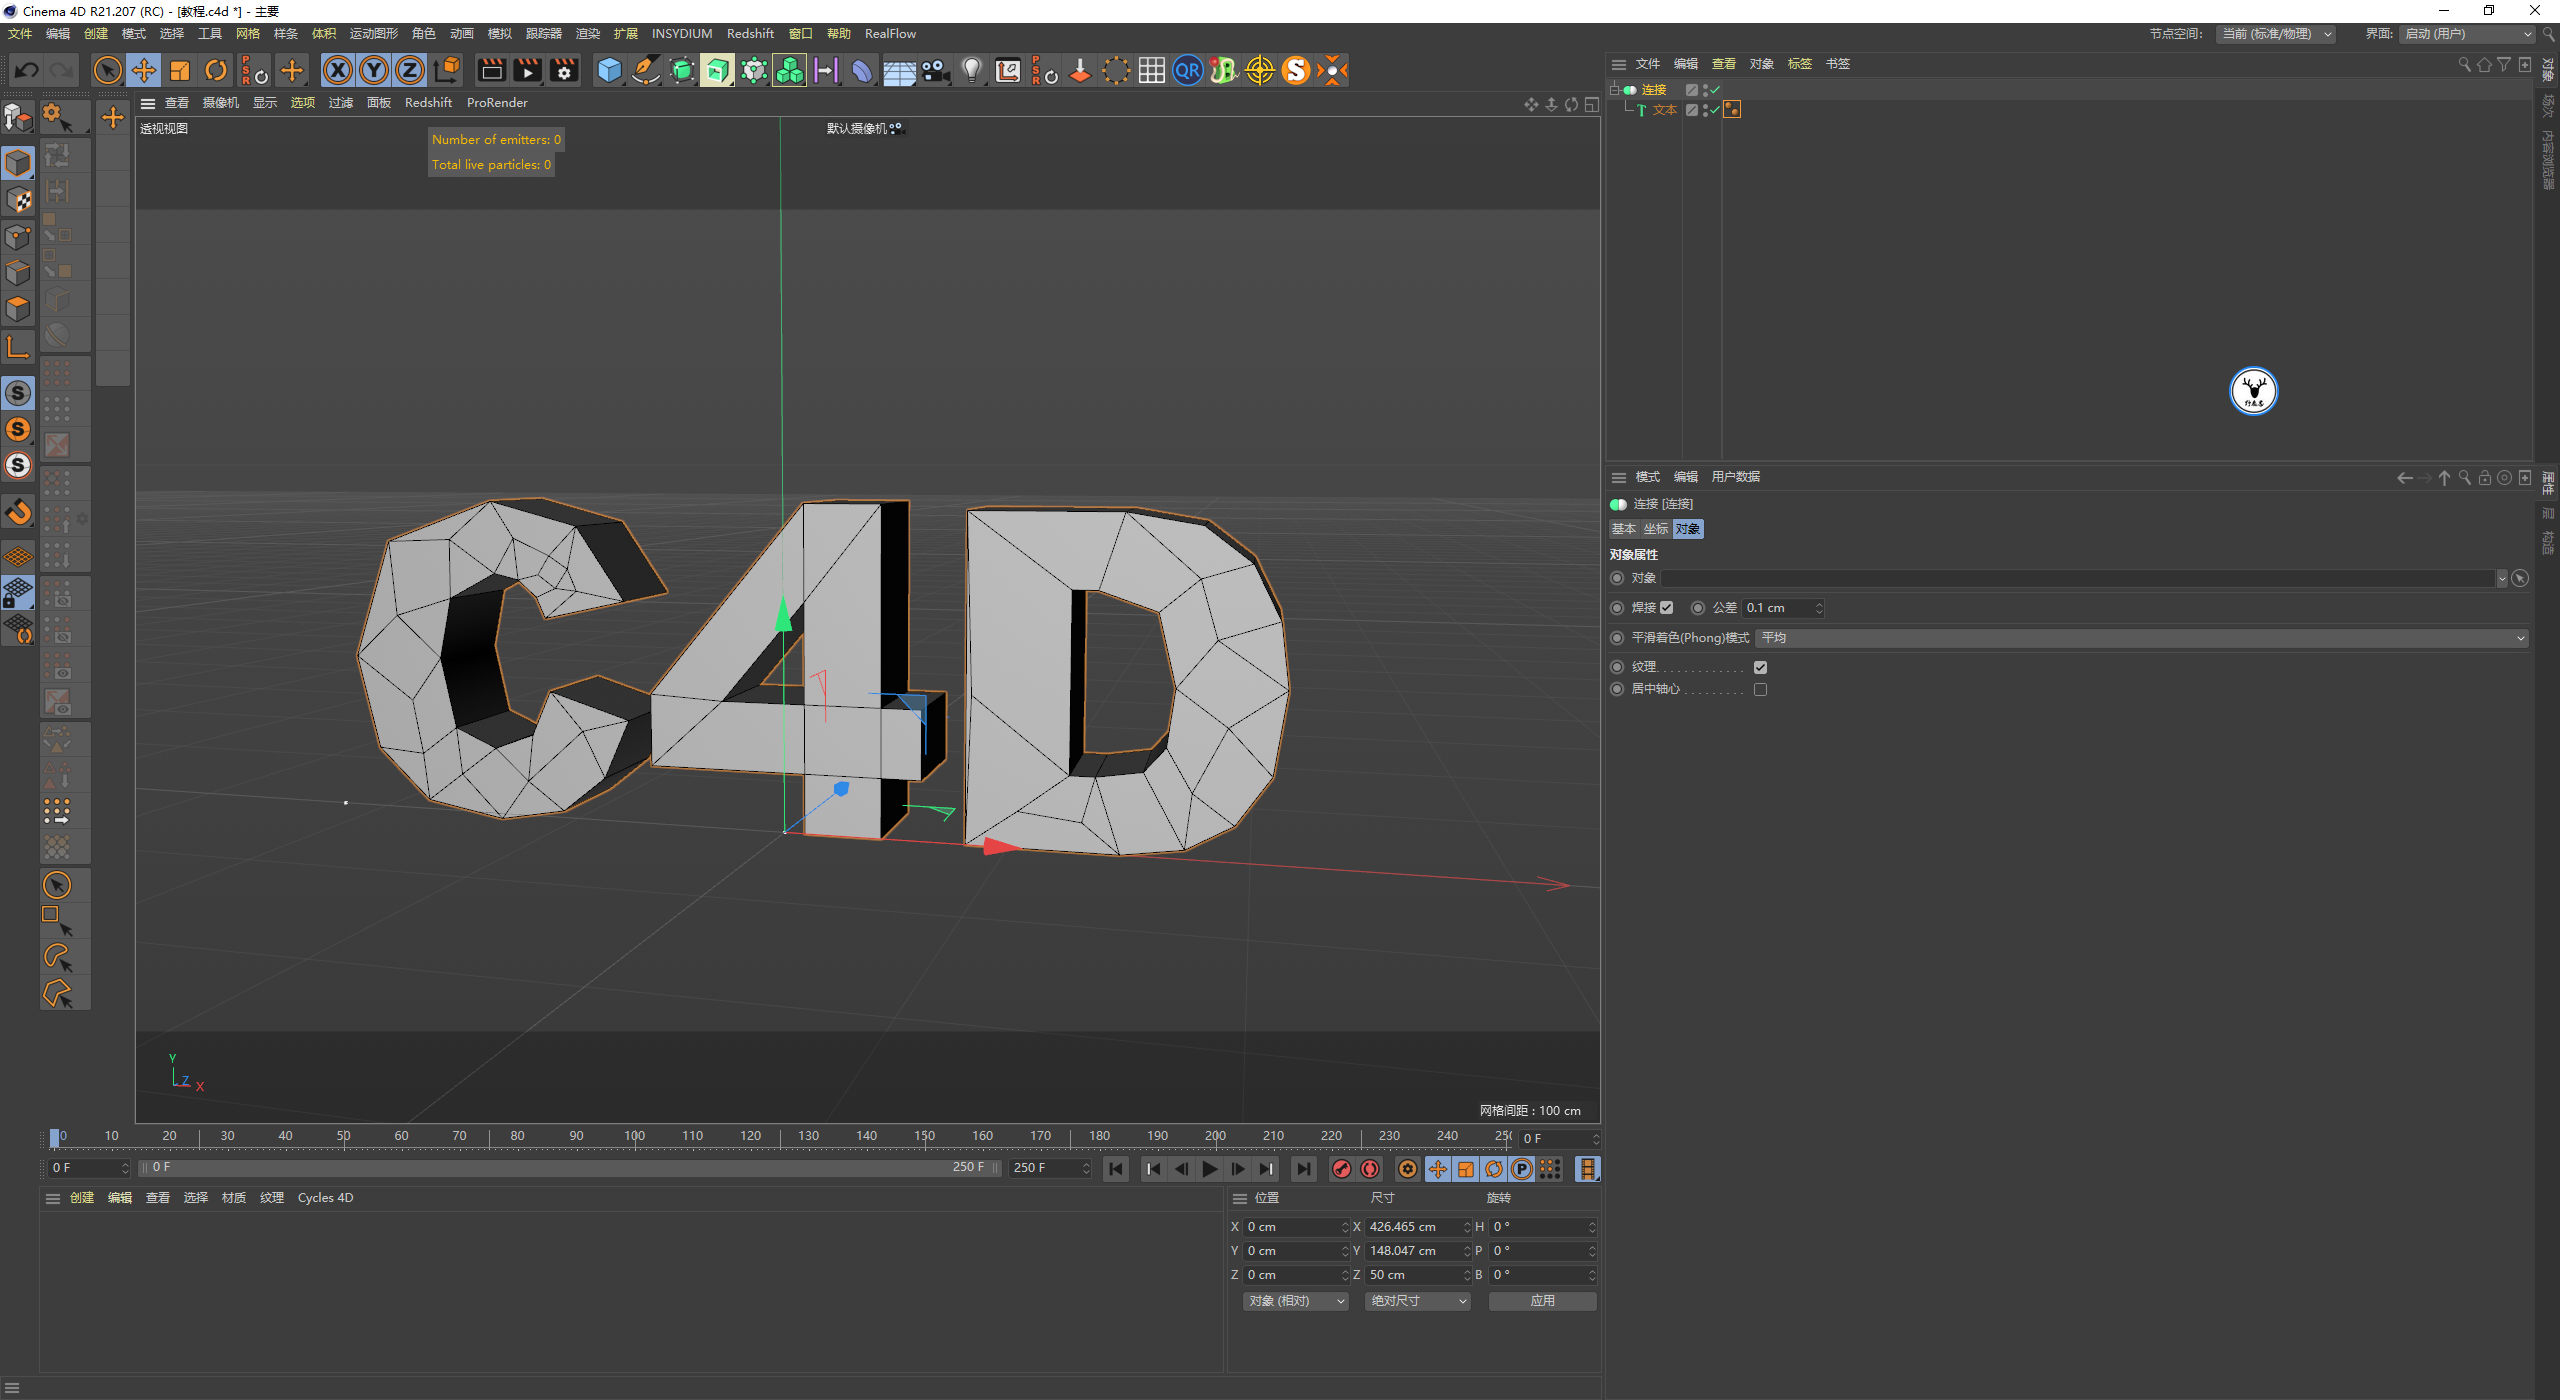Click the Cube primitive icon
Image resolution: width=2560 pixels, height=1400 pixels.
[609, 70]
